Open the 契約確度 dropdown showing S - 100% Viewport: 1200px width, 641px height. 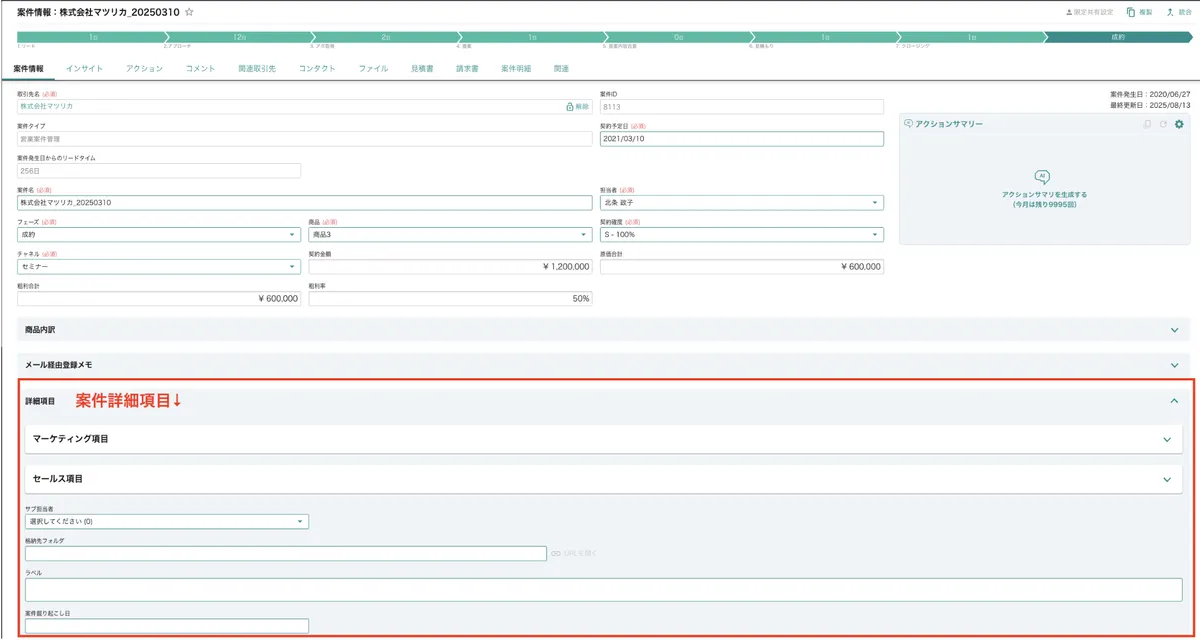tap(741, 234)
